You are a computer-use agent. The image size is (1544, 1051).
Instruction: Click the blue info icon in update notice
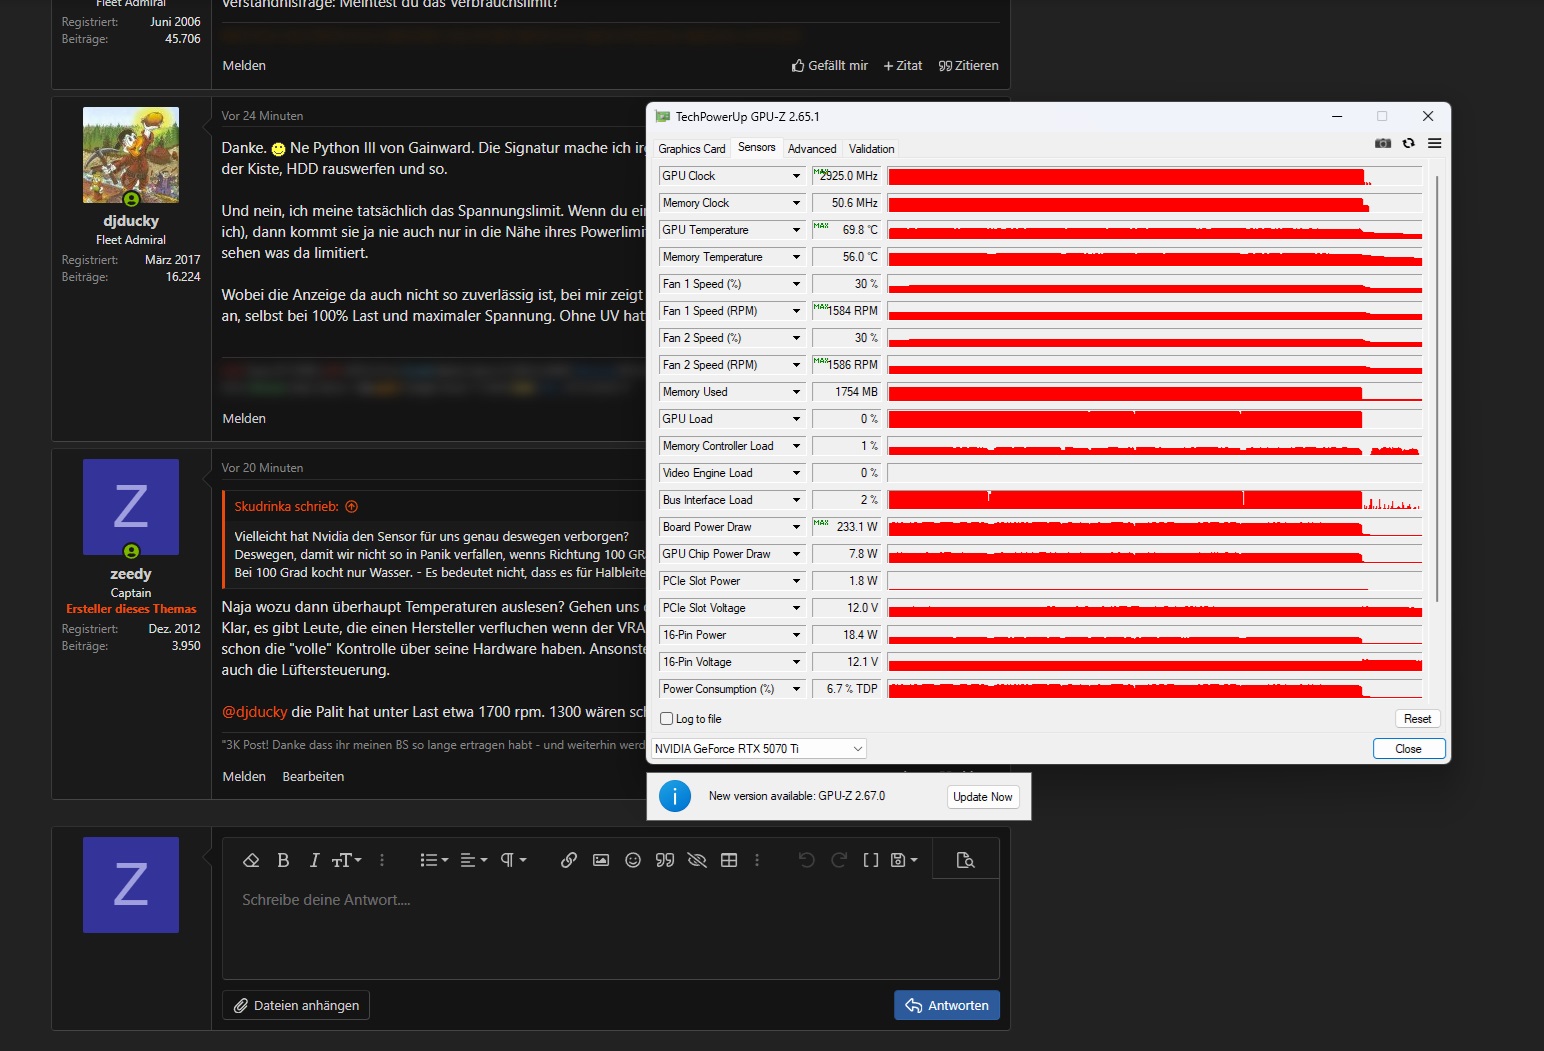pyautogui.click(x=675, y=796)
